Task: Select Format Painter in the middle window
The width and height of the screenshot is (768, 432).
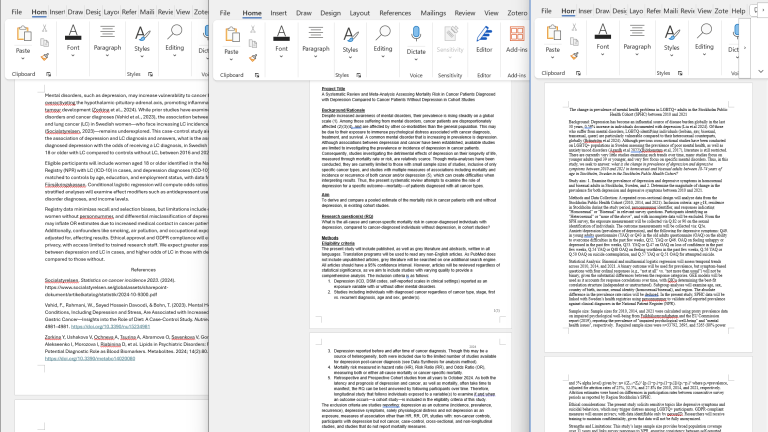Action: (253, 58)
